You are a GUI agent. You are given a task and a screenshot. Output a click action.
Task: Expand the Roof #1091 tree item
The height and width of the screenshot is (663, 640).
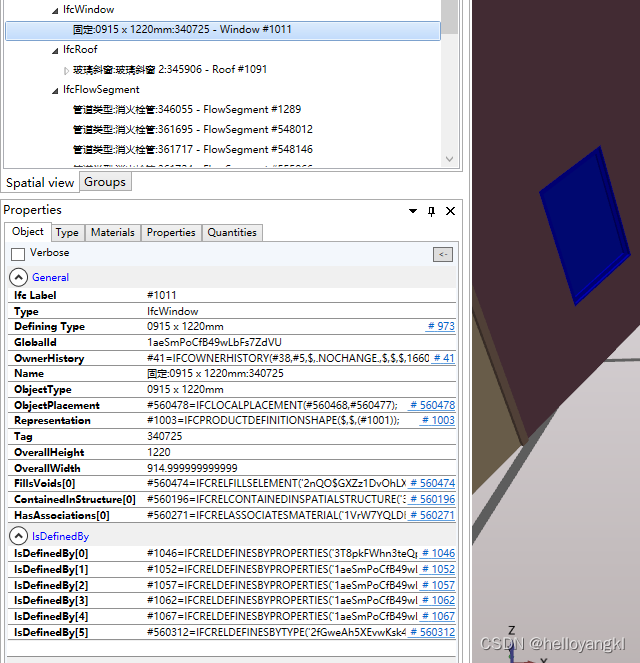coord(66,71)
